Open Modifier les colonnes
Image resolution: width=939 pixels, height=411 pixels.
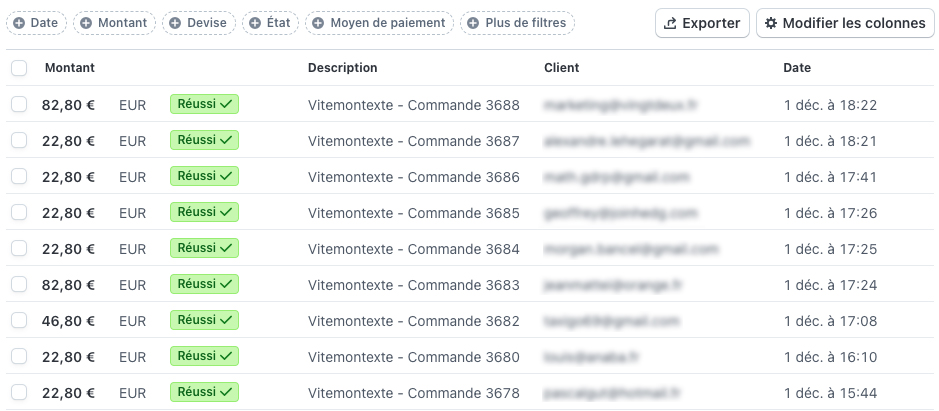[x=846, y=23]
